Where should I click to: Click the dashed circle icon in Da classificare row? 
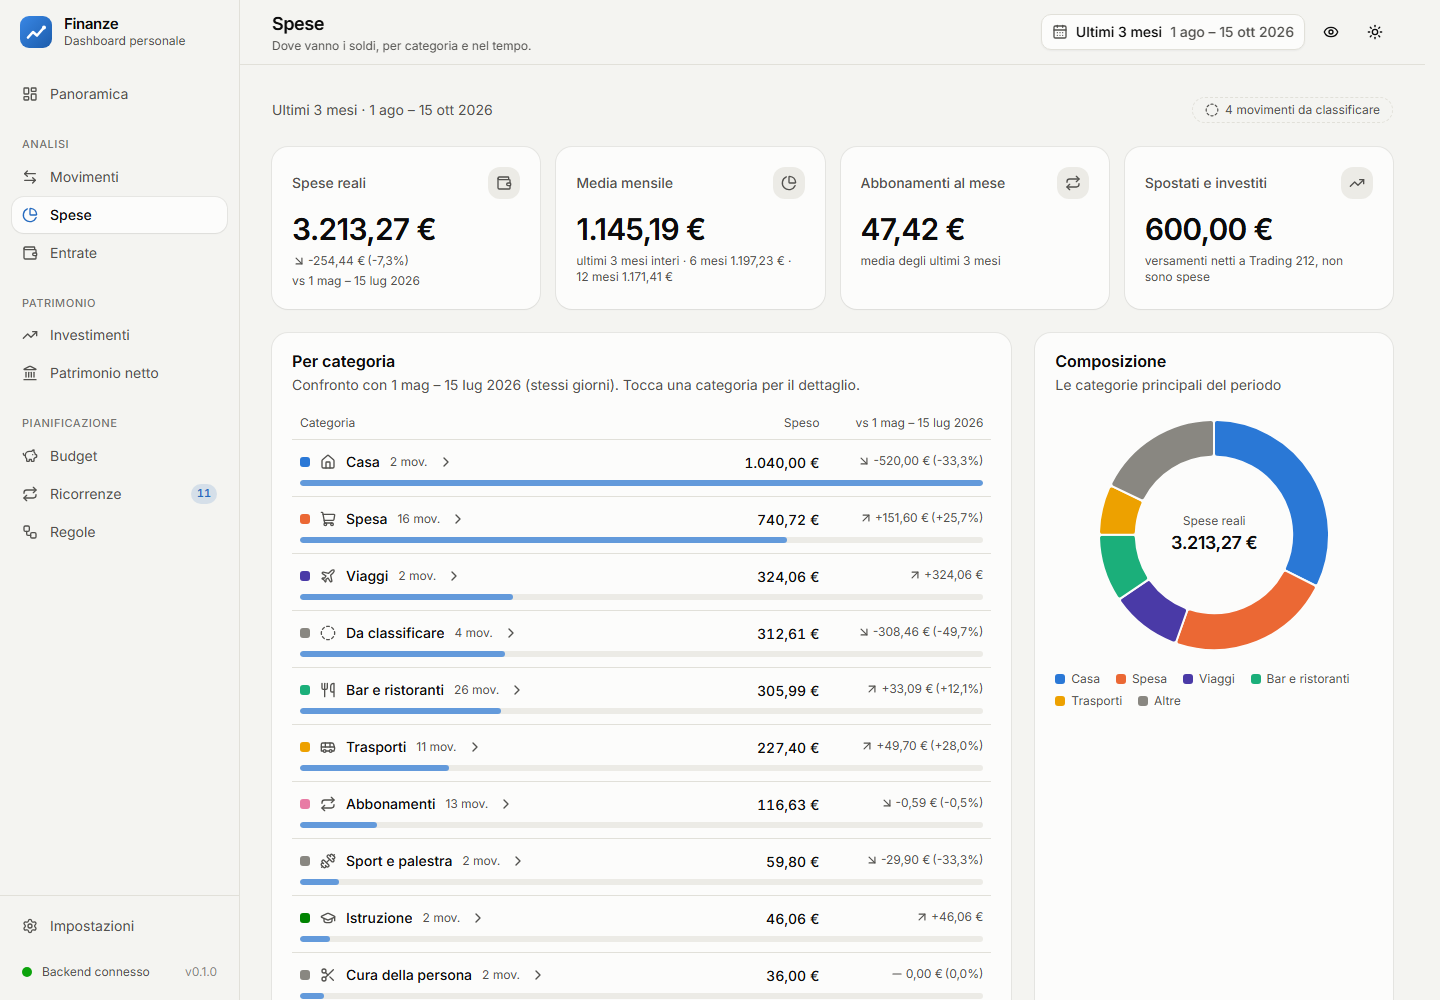pyautogui.click(x=328, y=633)
